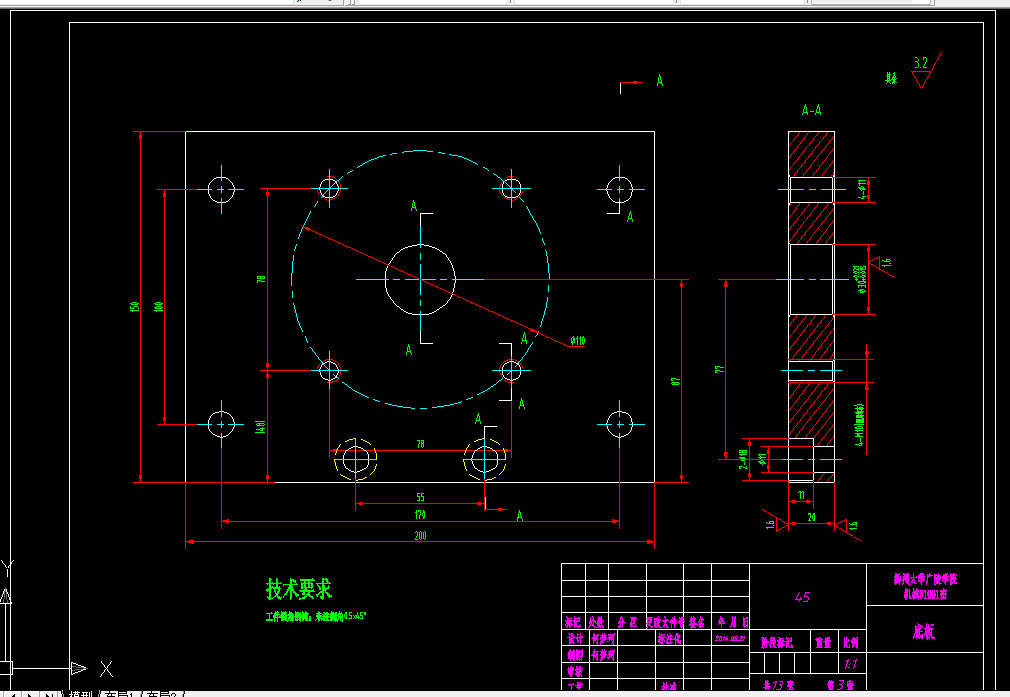Image resolution: width=1010 pixels, height=697 pixels.
Task: Select the 重量 label in title block
Action: [x=823, y=642]
